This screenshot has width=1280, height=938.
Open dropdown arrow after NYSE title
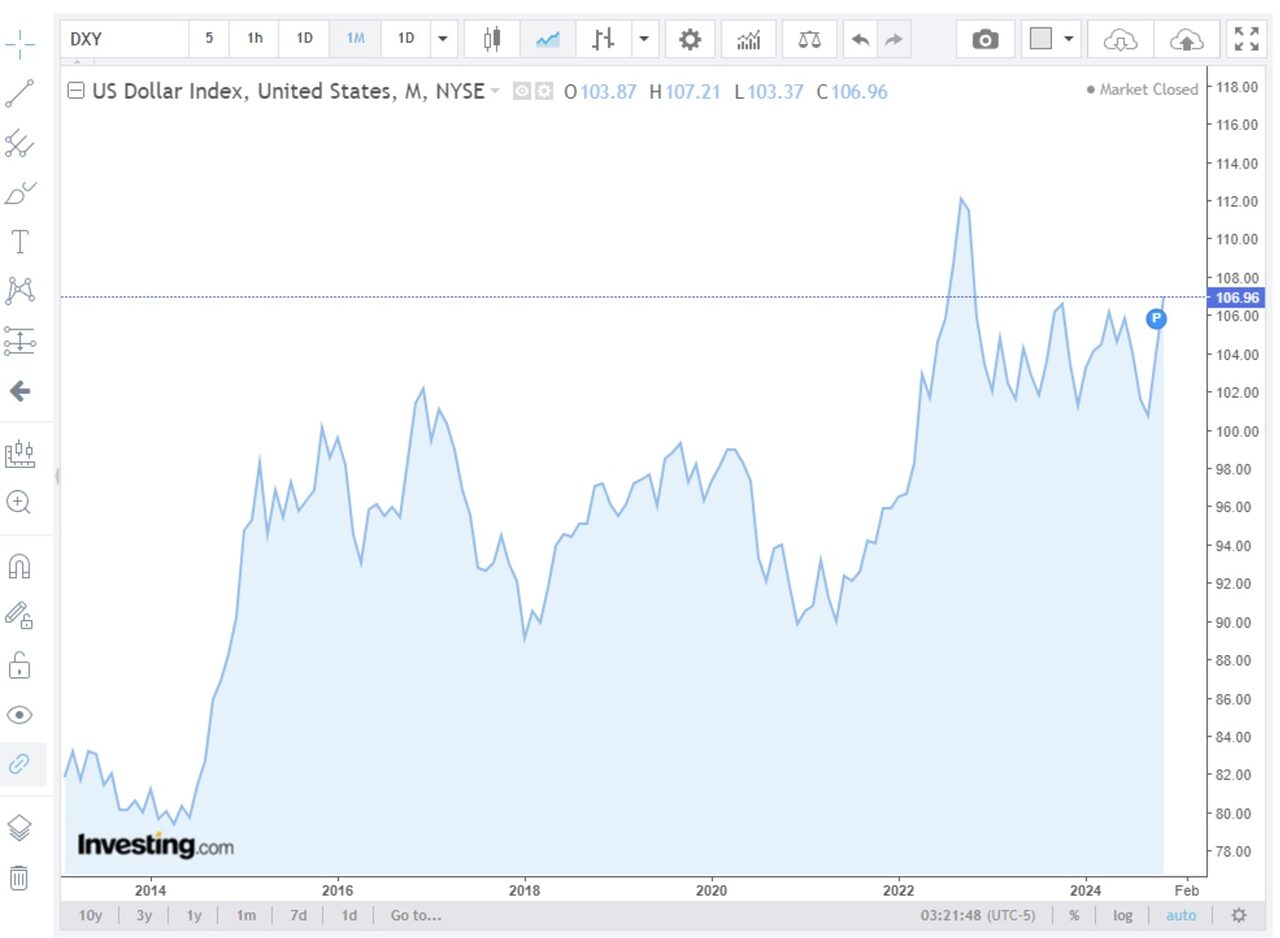pos(494,91)
